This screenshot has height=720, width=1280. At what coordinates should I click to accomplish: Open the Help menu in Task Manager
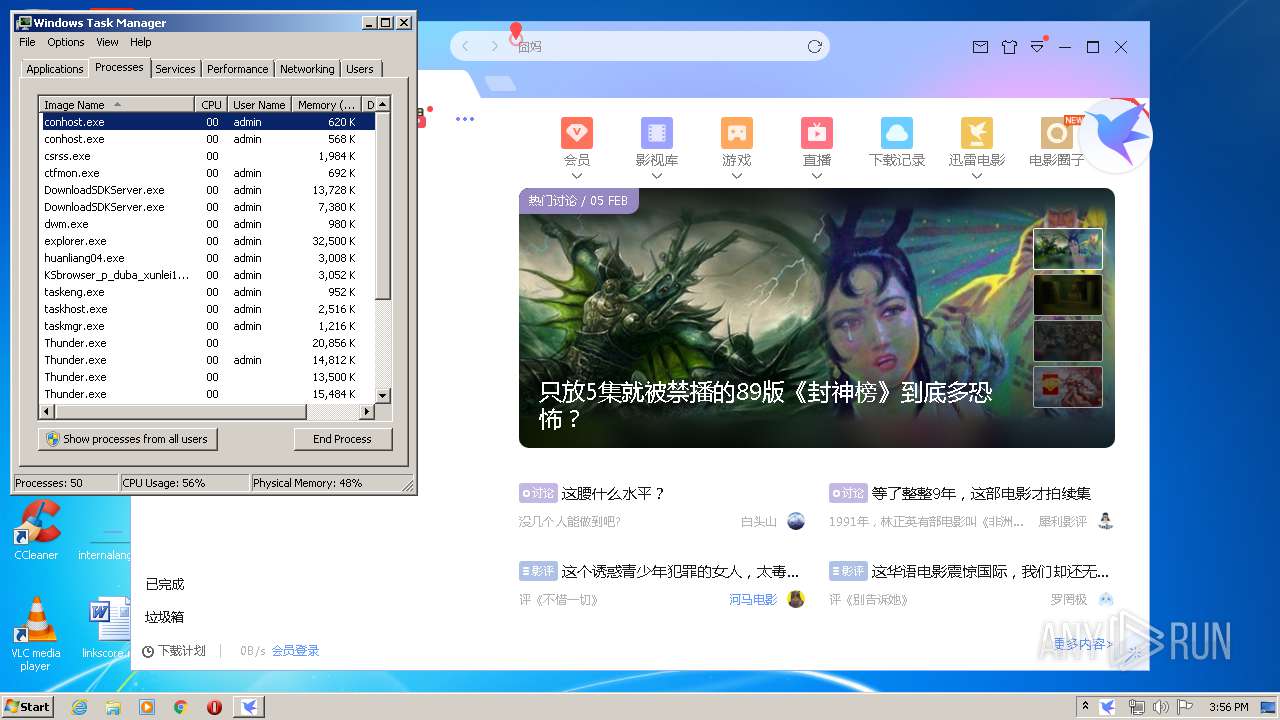tap(141, 42)
